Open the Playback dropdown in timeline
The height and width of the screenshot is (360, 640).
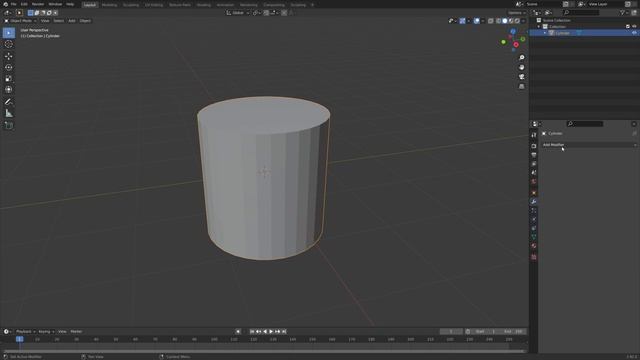(25, 332)
